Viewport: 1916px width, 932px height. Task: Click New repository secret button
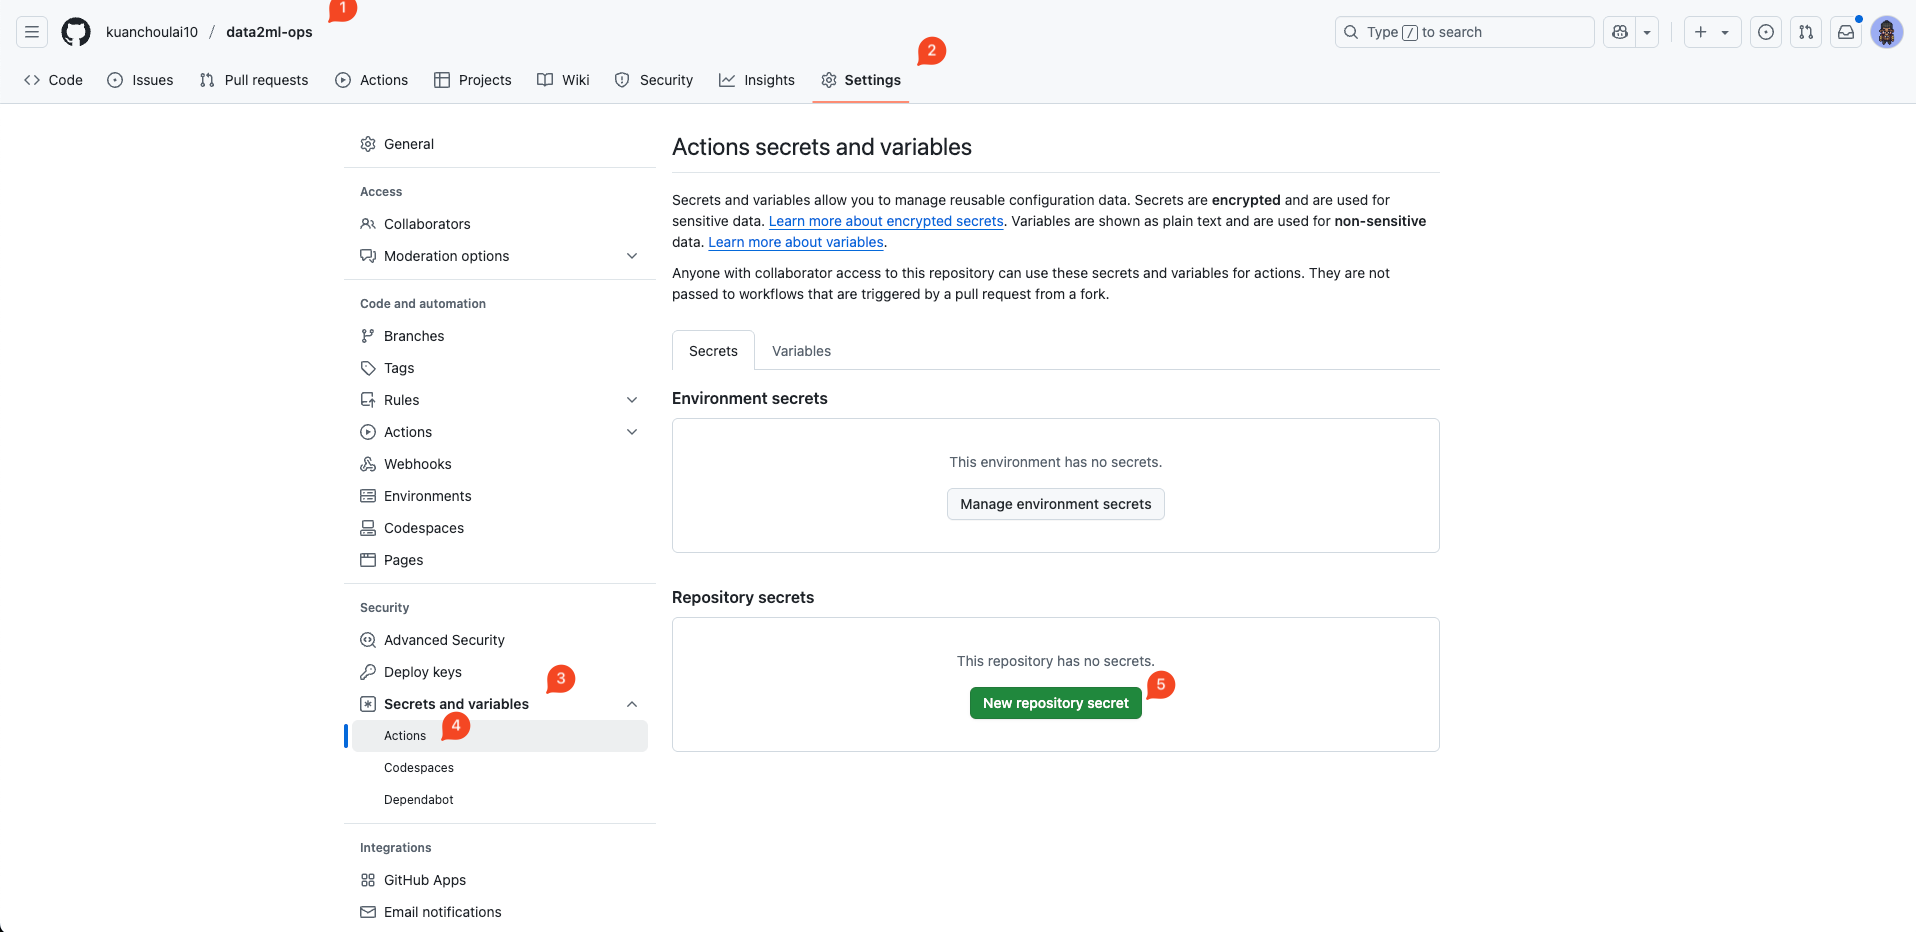pyautogui.click(x=1056, y=703)
